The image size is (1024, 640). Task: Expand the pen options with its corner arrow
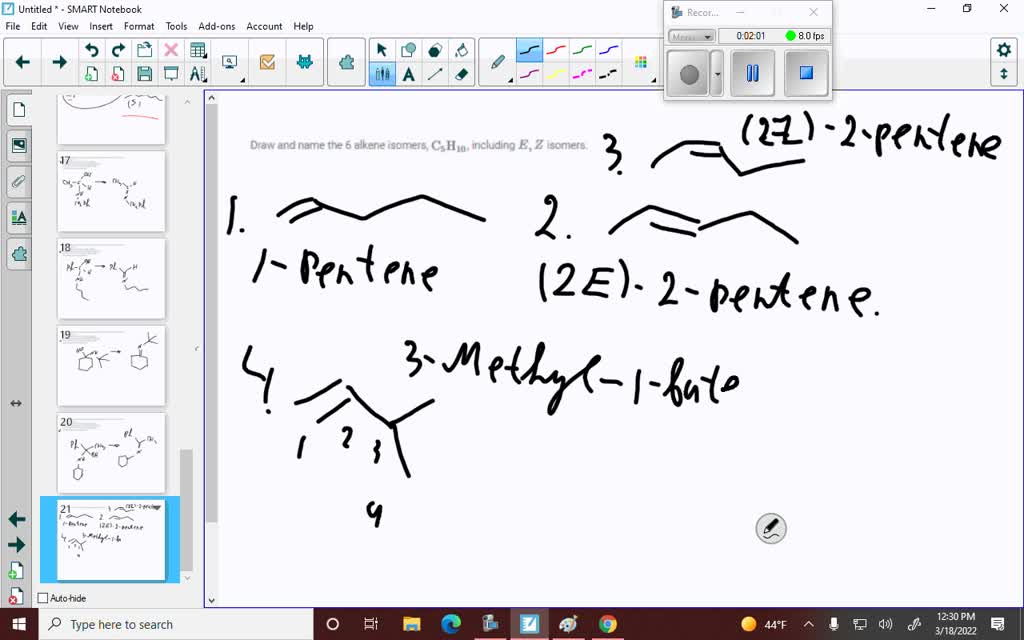(509, 79)
